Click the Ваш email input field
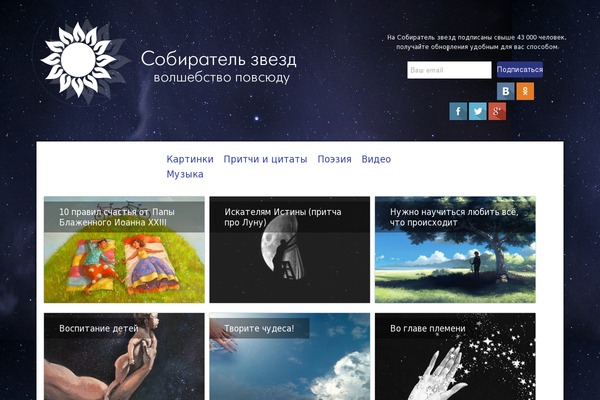600x400 pixels. tap(449, 70)
